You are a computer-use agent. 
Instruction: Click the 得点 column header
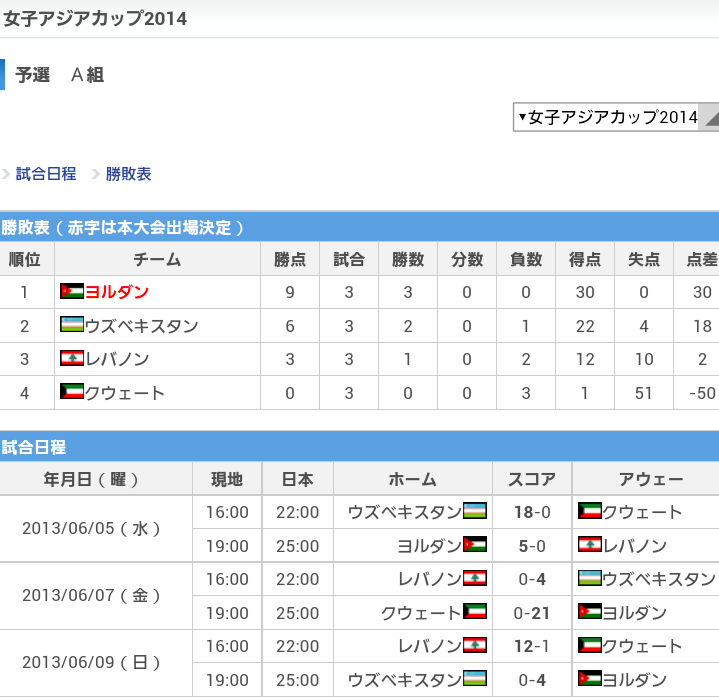coord(585,259)
